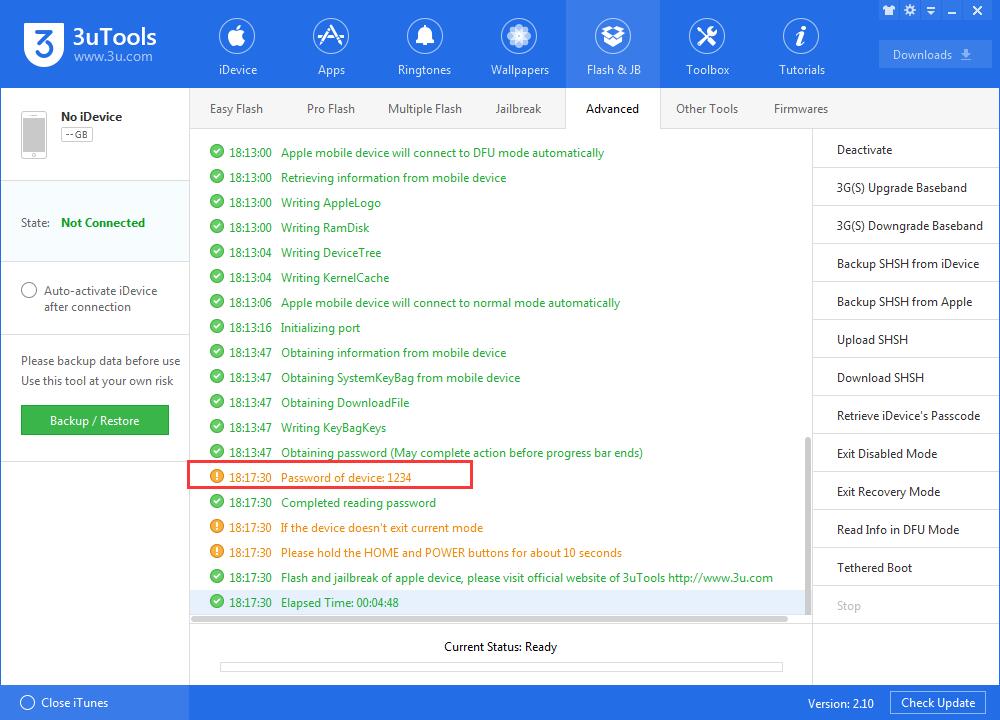Click the Upload SHSH option

(x=906, y=340)
